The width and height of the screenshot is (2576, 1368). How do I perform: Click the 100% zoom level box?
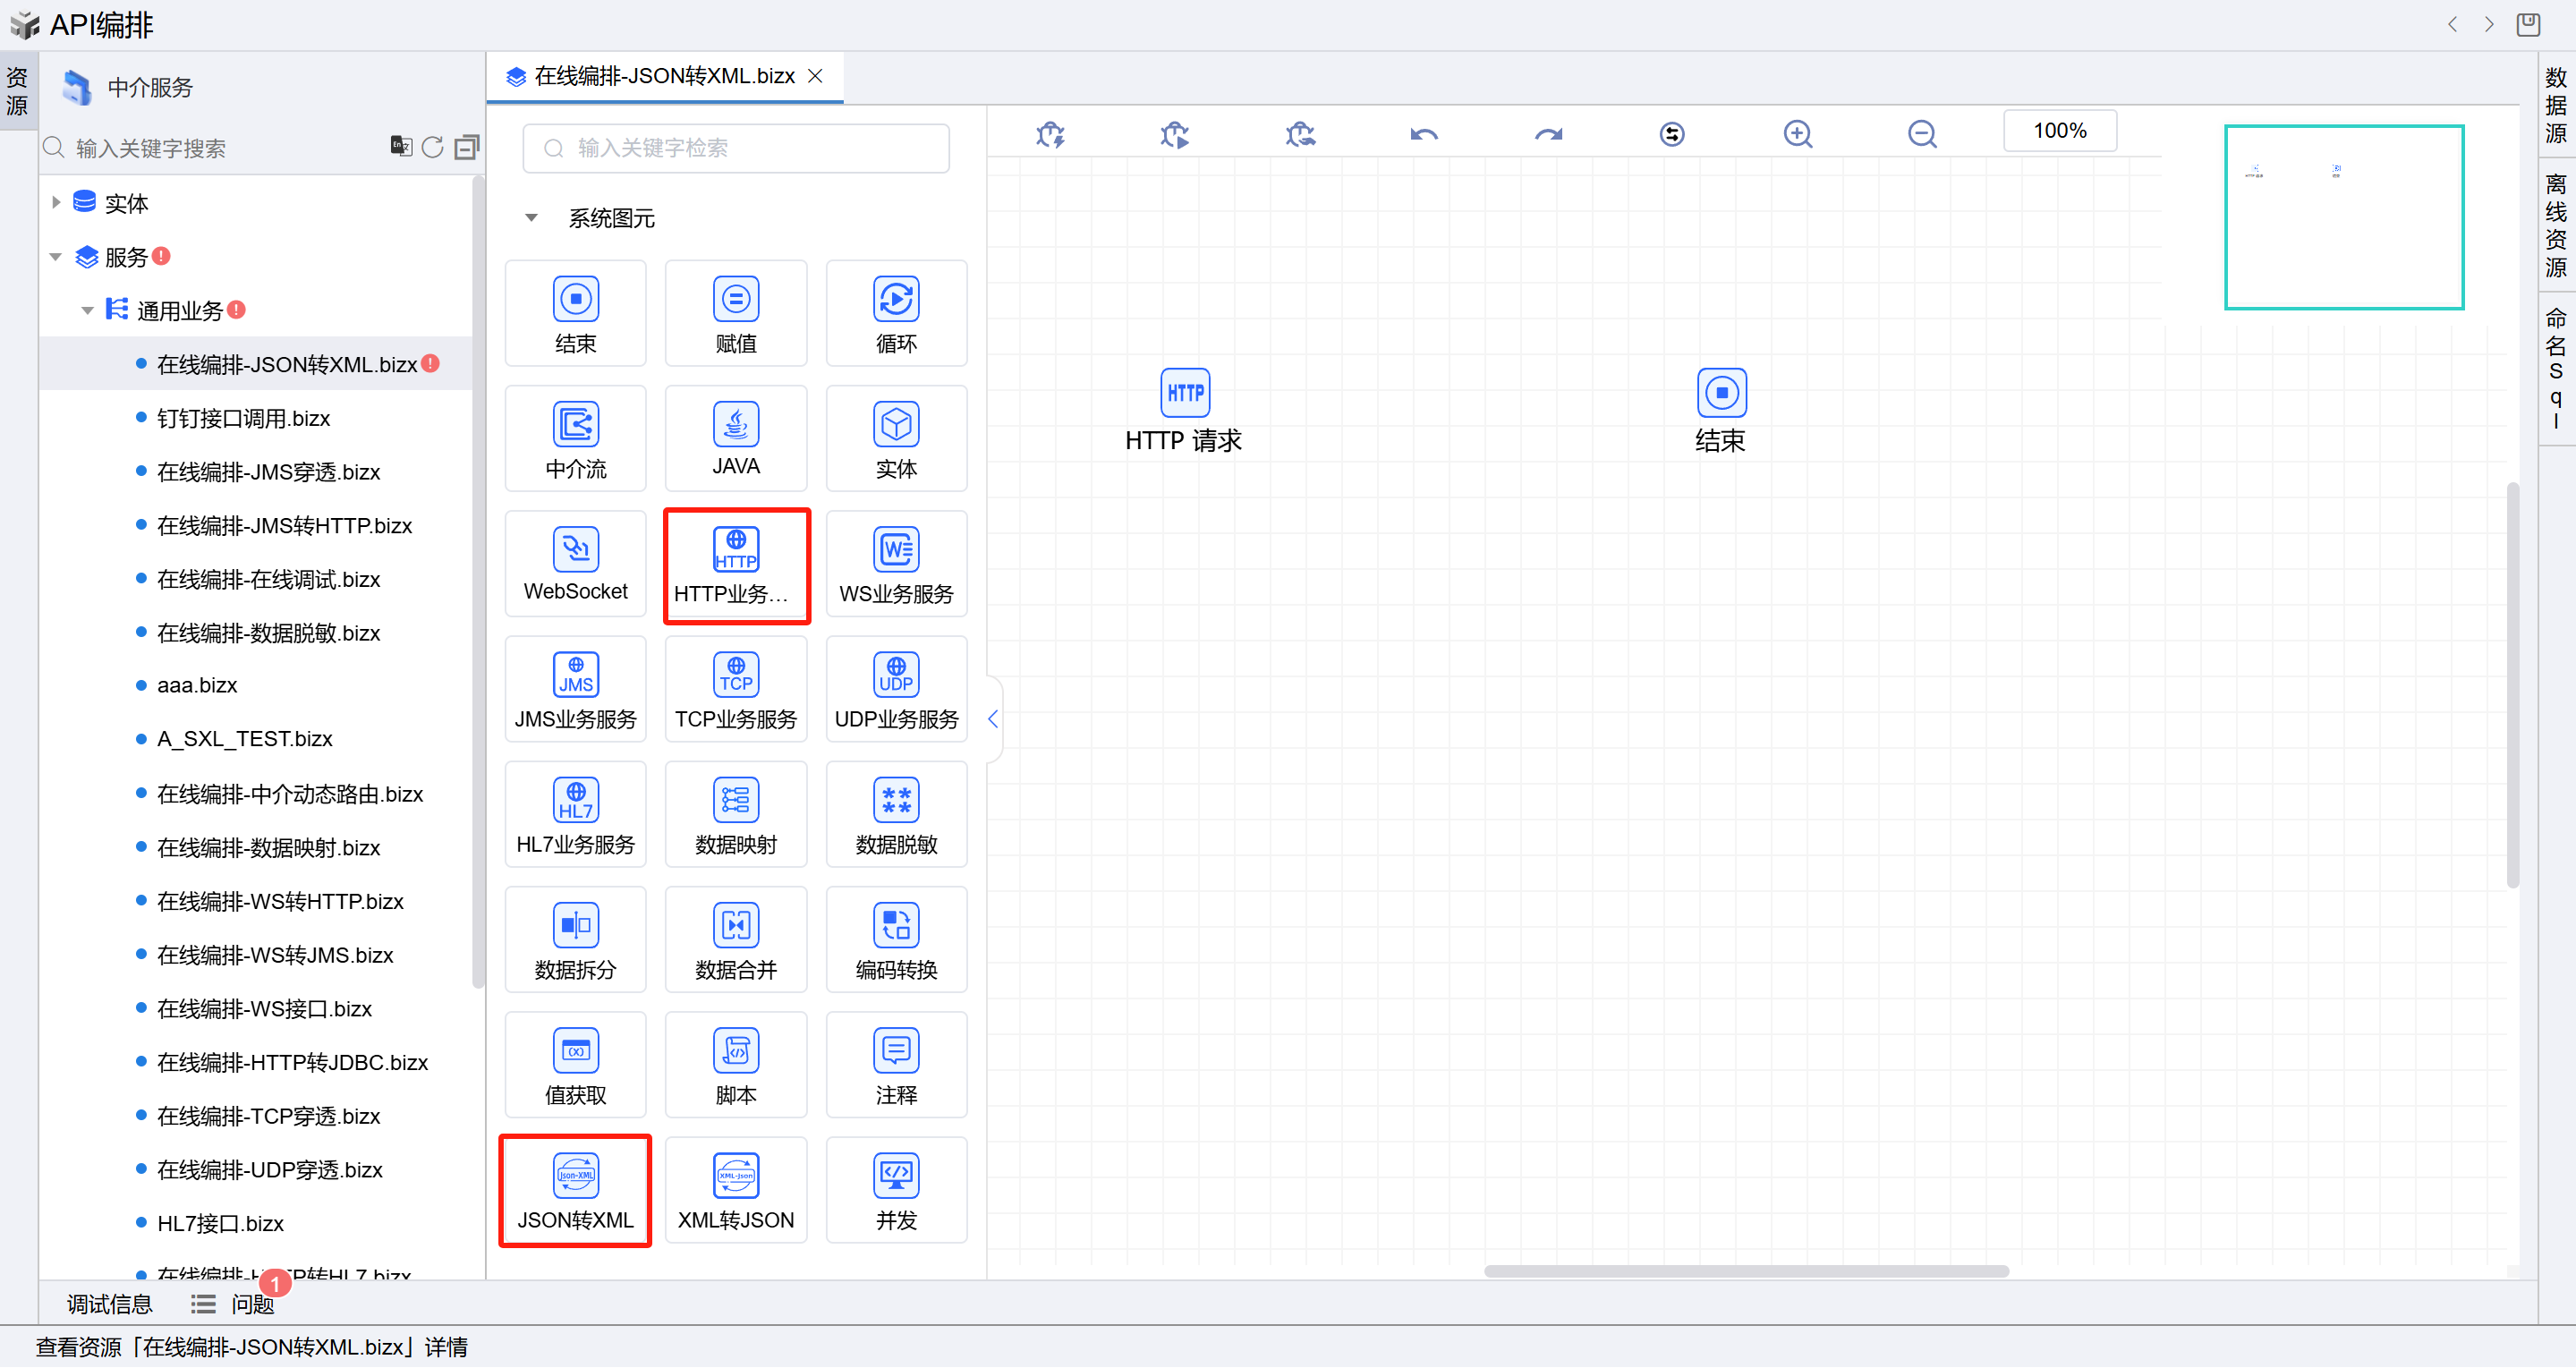click(2059, 131)
